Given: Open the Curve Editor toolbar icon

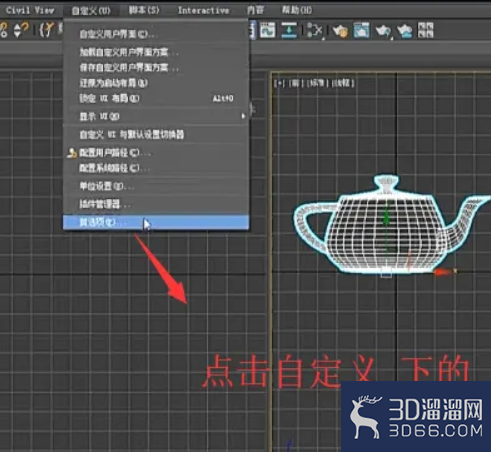Looking at the screenshot, I should (x=268, y=30).
